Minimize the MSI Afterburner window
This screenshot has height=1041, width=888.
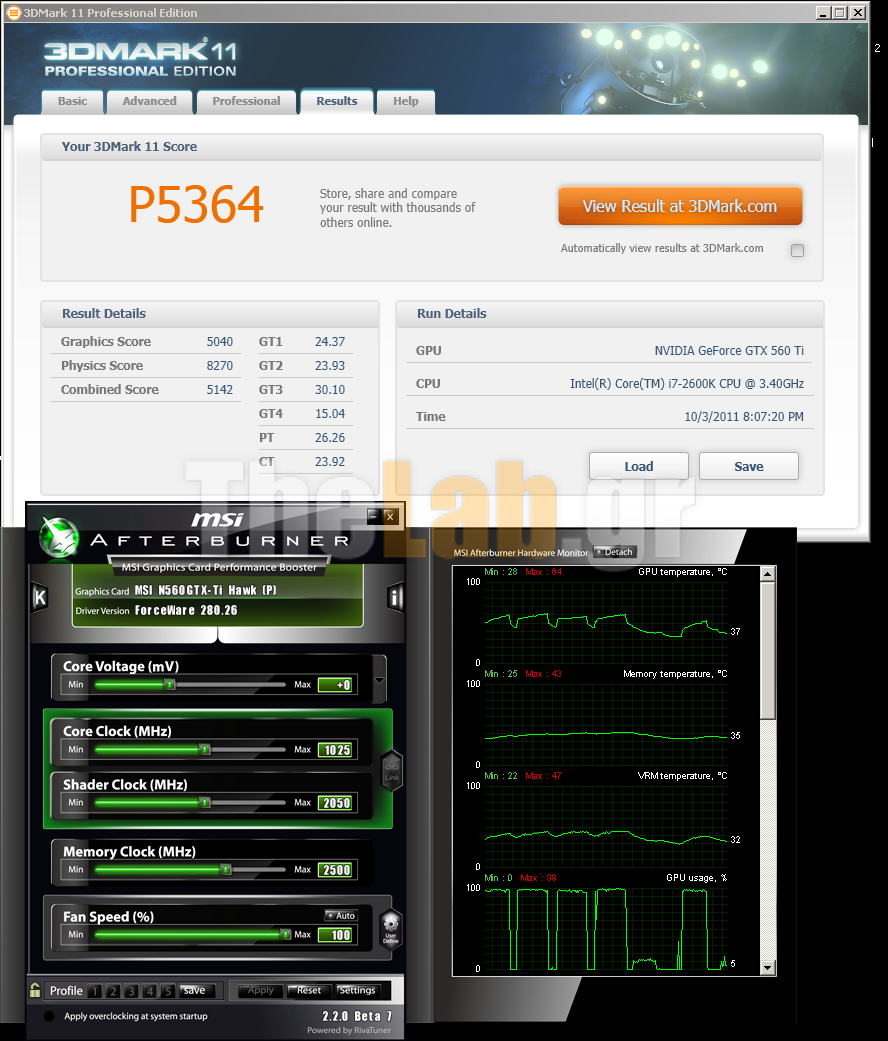click(374, 516)
